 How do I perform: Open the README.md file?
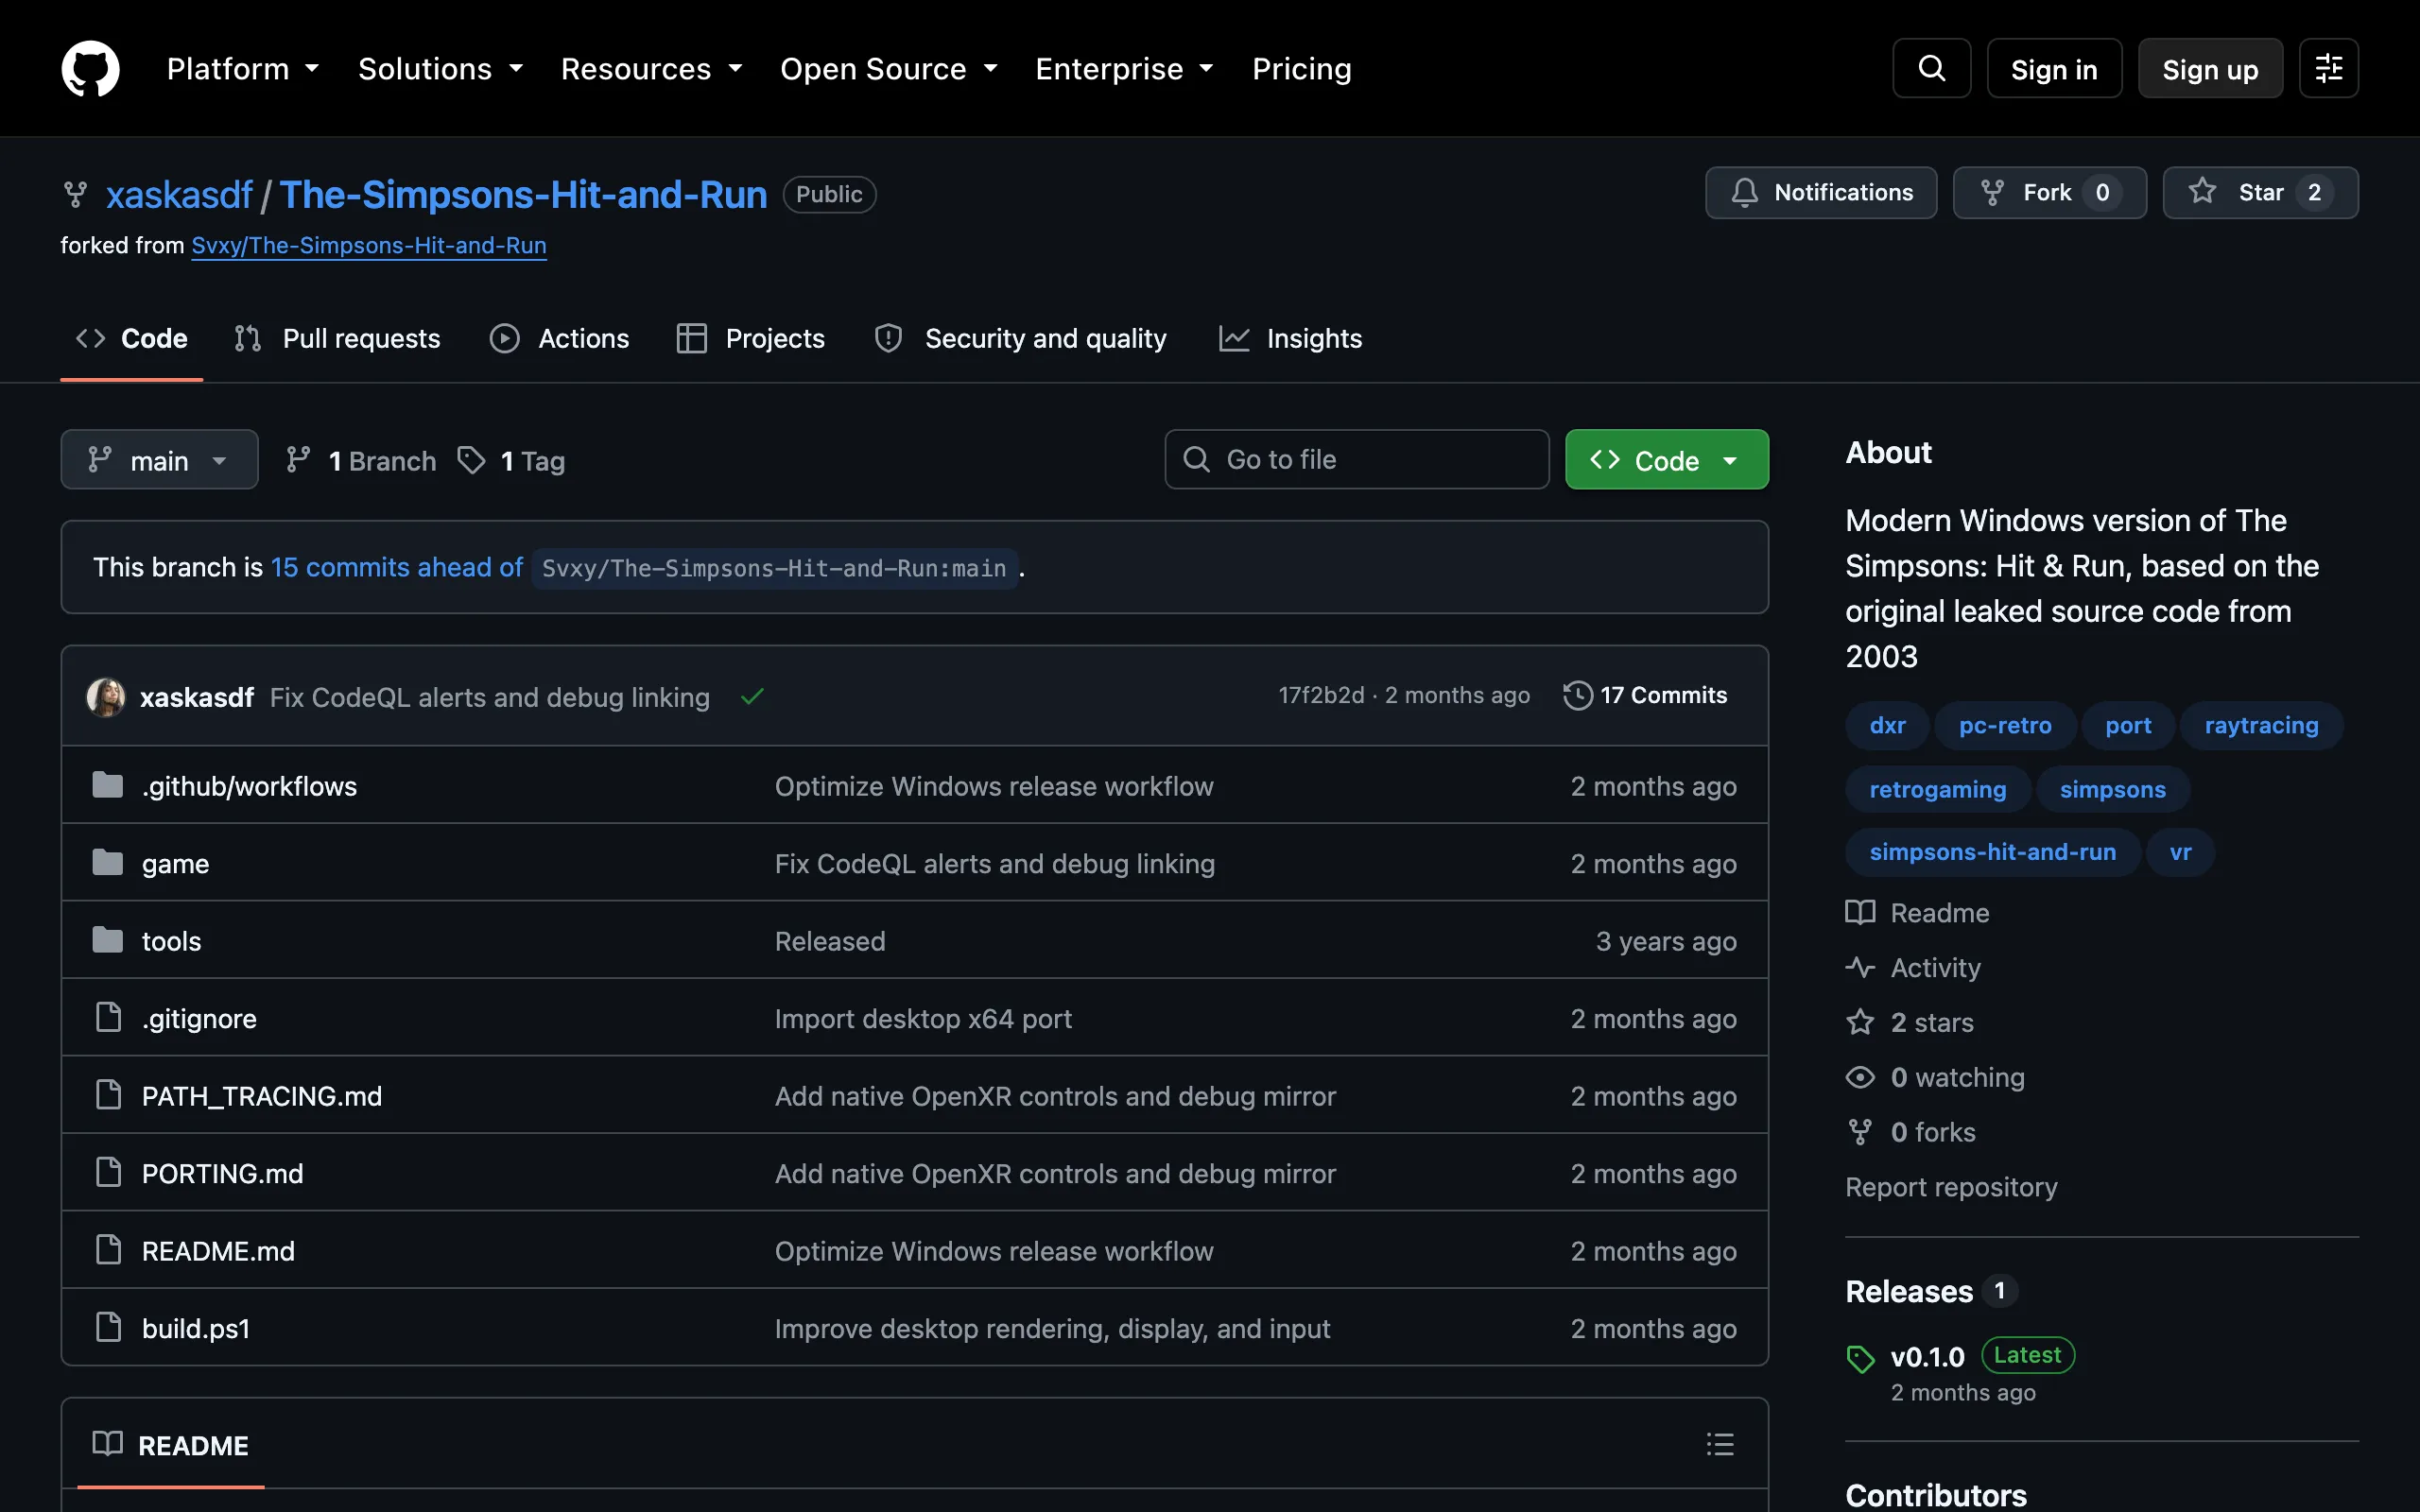(x=218, y=1251)
